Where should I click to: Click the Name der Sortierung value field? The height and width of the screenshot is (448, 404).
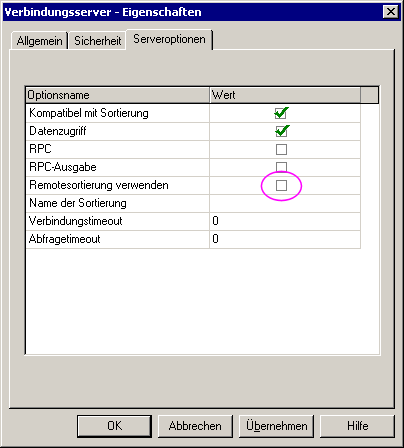coord(285,203)
